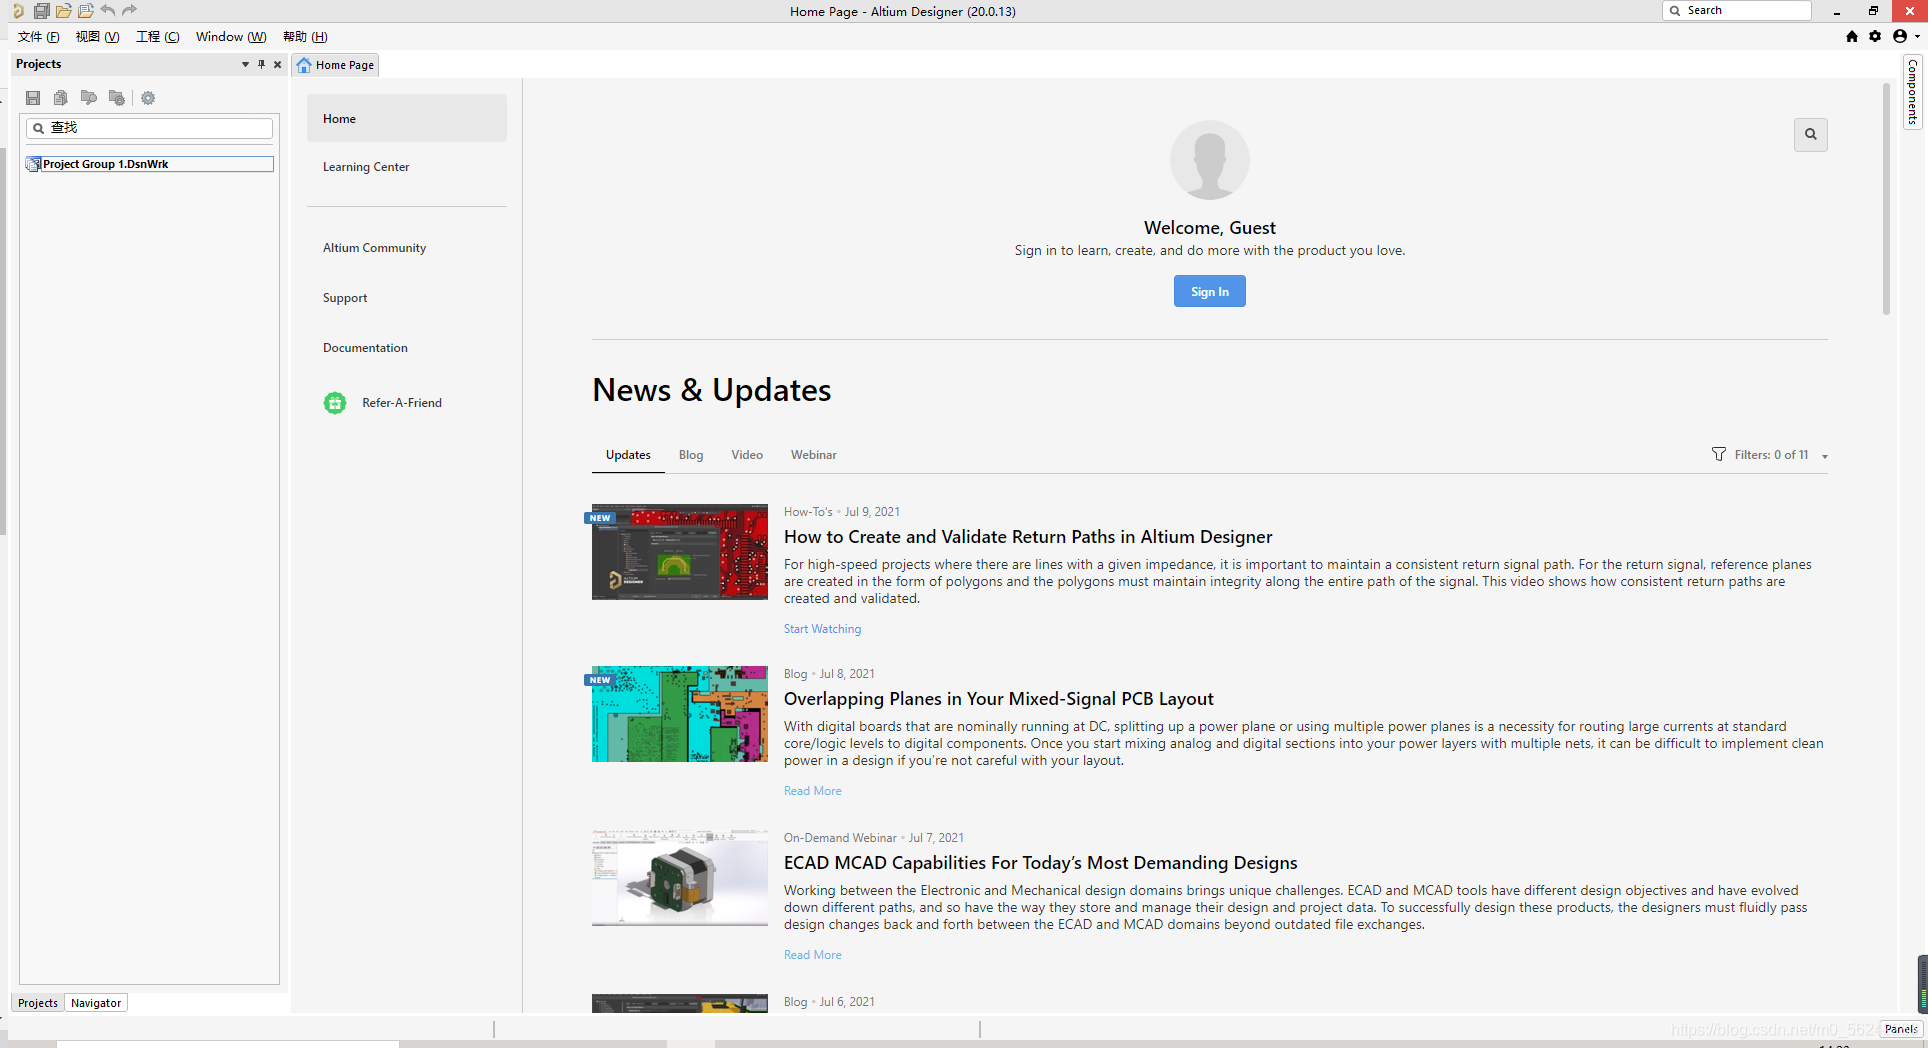Select the Blog news tab
This screenshot has height=1048, width=1928.
point(691,455)
